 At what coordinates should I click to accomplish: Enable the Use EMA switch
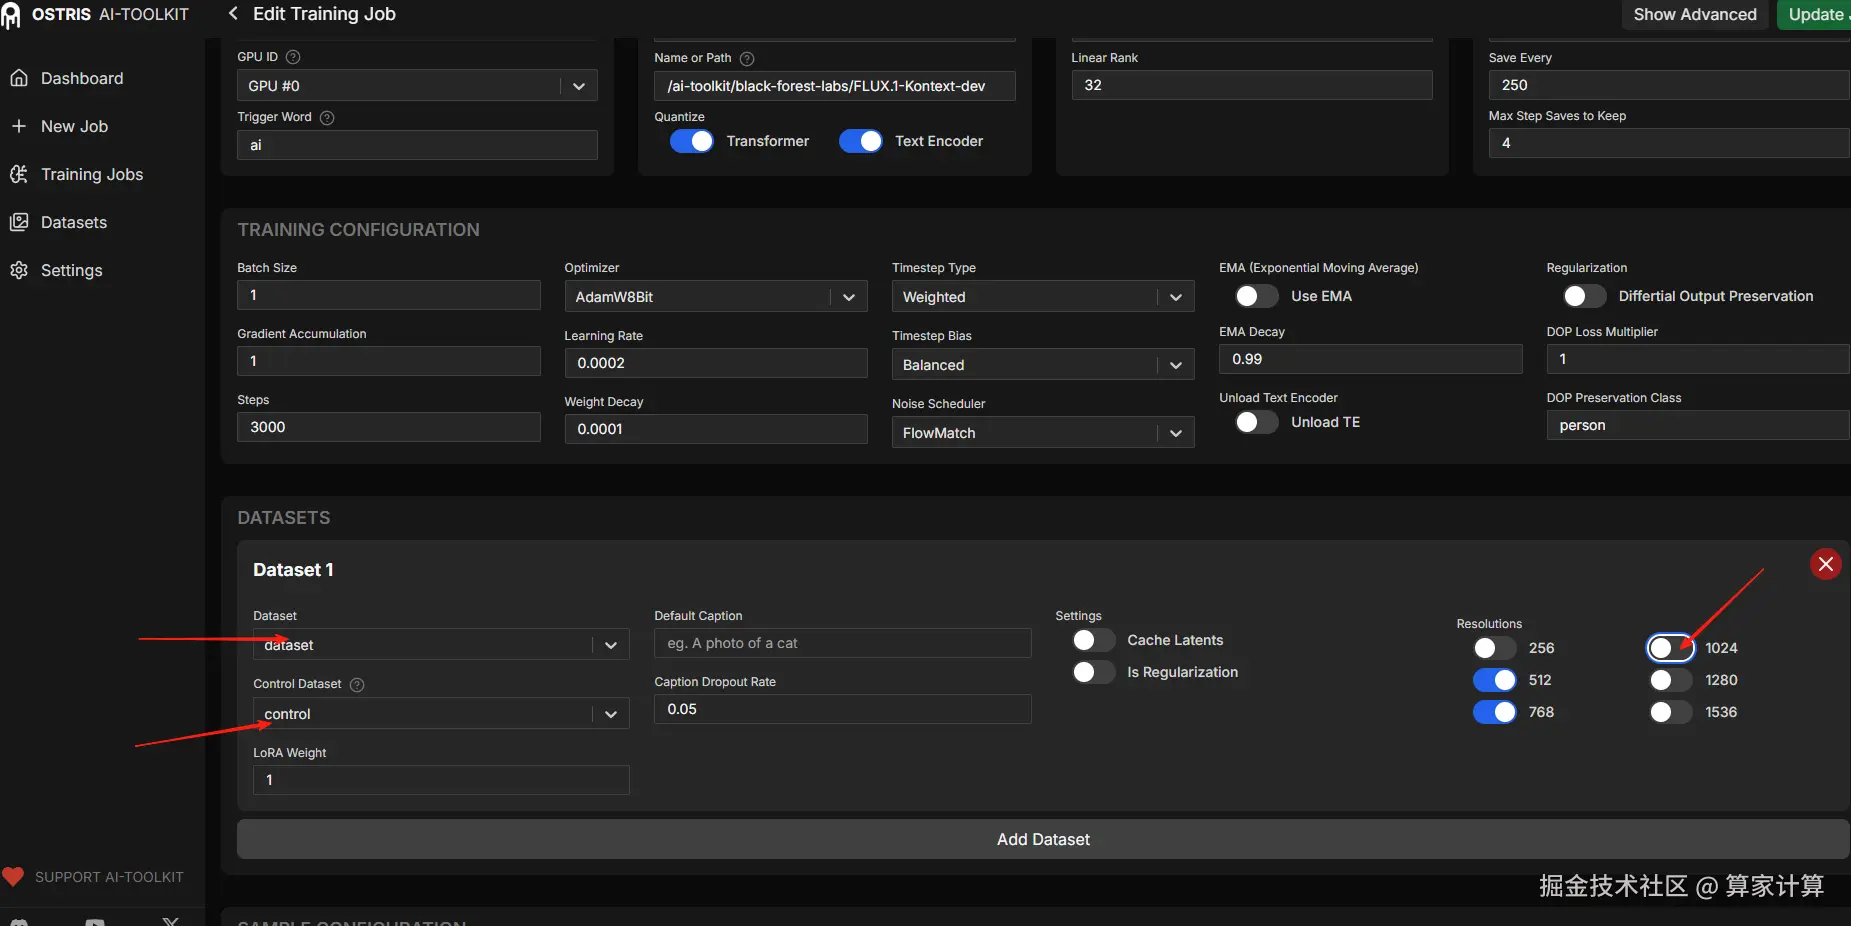[1256, 296]
